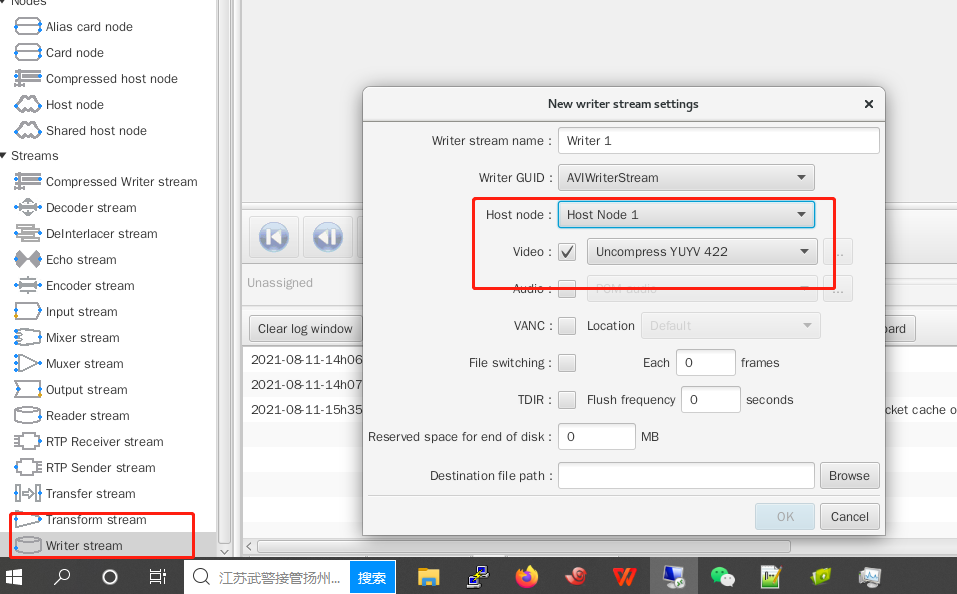The height and width of the screenshot is (594, 957).
Task: Click the Destination file path field
Action: [x=686, y=476]
